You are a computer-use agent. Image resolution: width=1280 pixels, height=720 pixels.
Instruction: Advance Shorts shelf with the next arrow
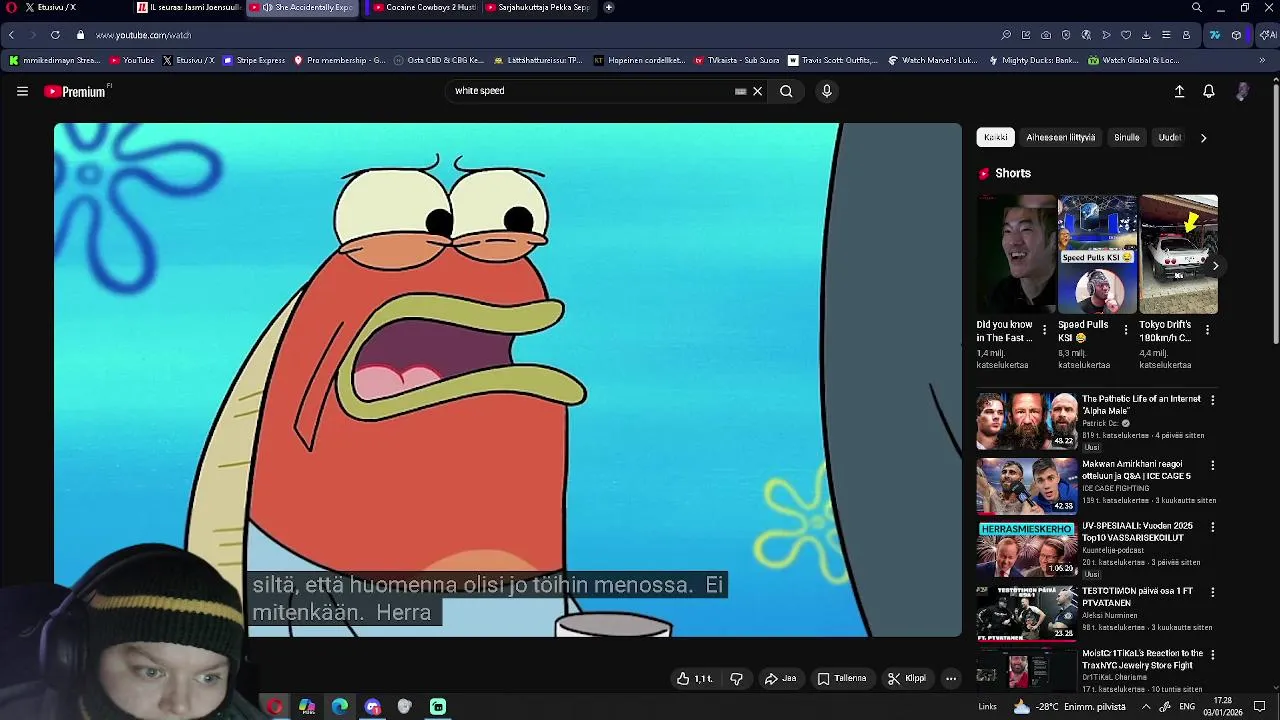1215,265
